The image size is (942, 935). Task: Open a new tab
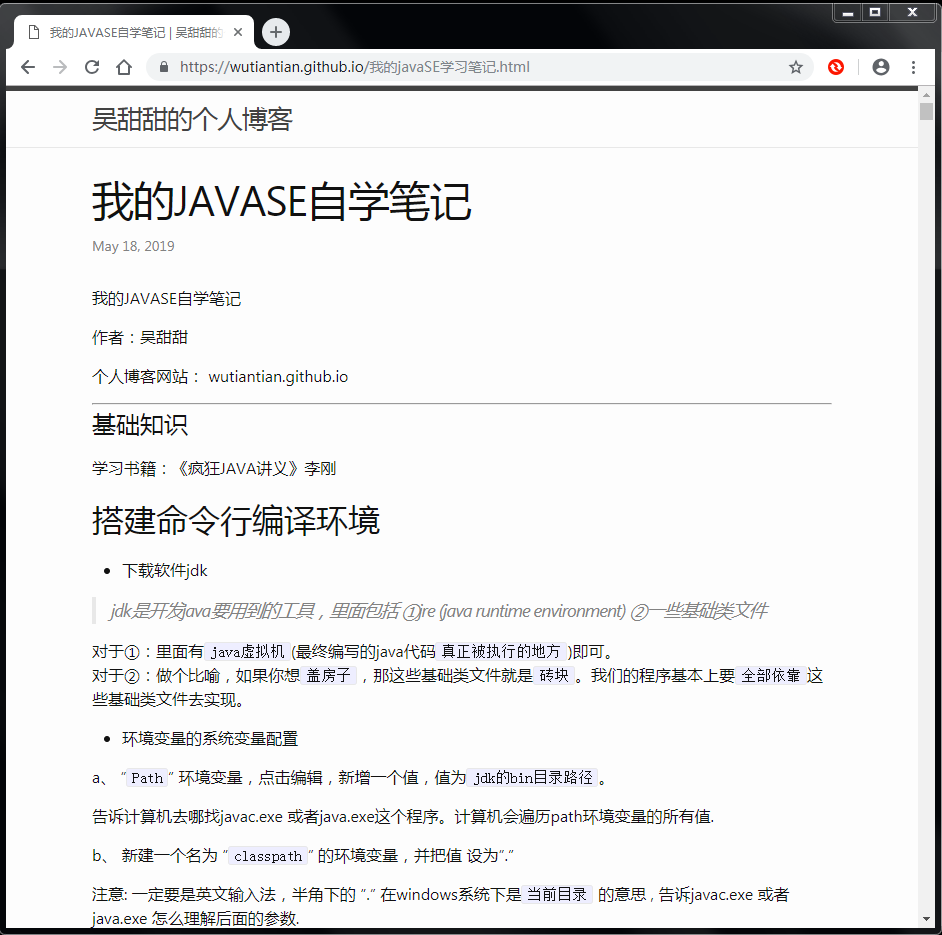(x=276, y=32)
